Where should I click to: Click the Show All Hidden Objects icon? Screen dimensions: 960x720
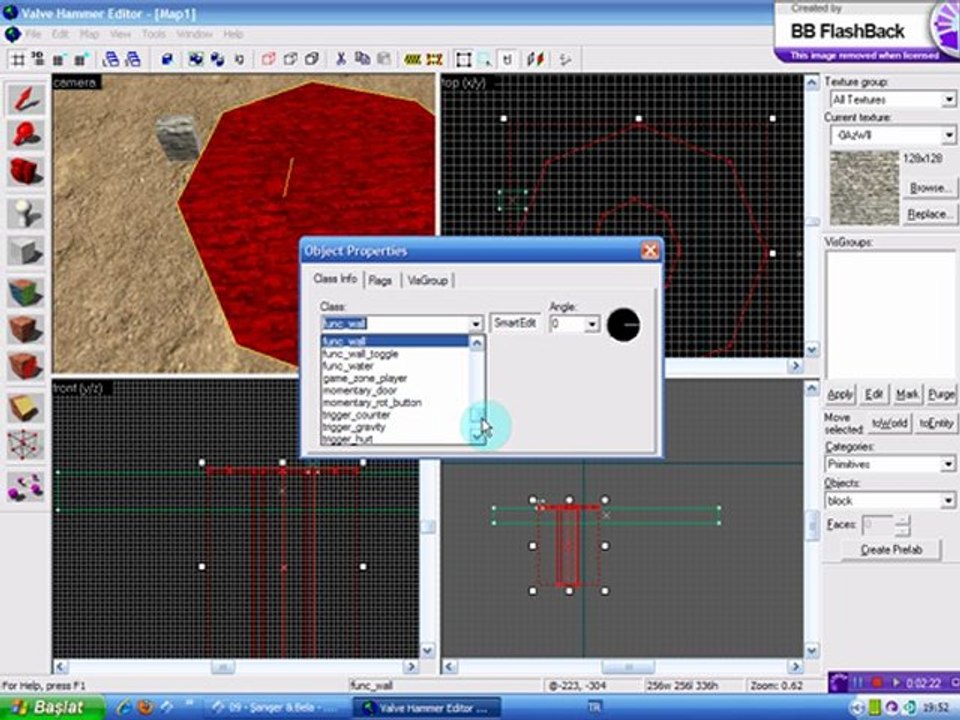pos(312,59)
